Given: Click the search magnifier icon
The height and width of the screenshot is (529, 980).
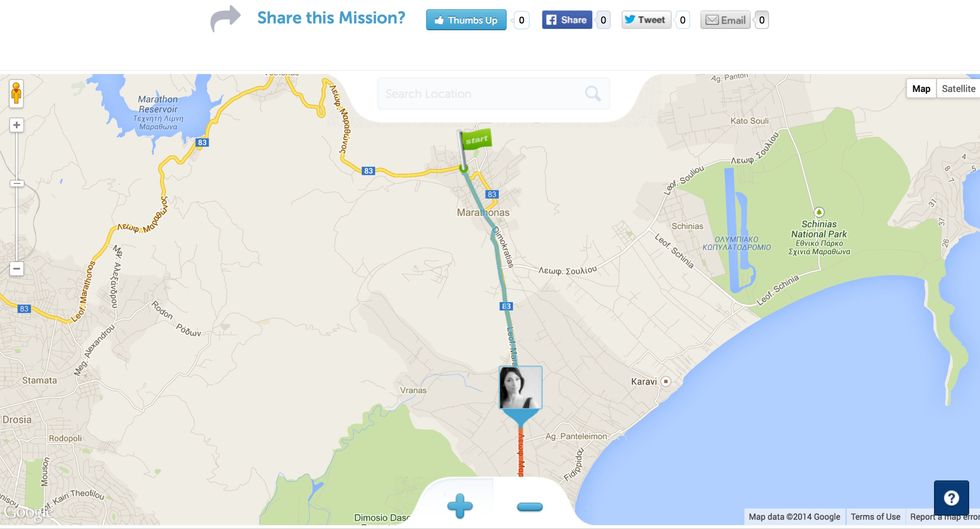Looking at the screenshot, I should (592, 94).
